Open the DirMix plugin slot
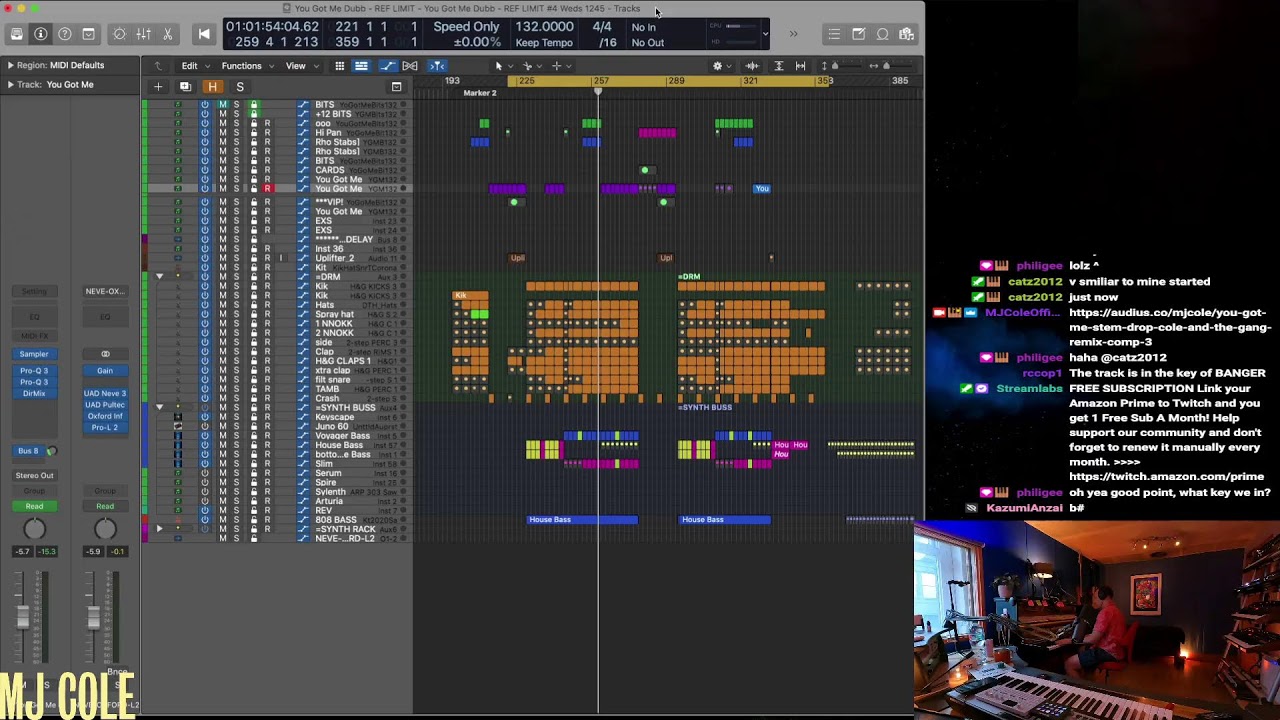This screenshot has height=720, width=1280. click(x=34, y=393)
